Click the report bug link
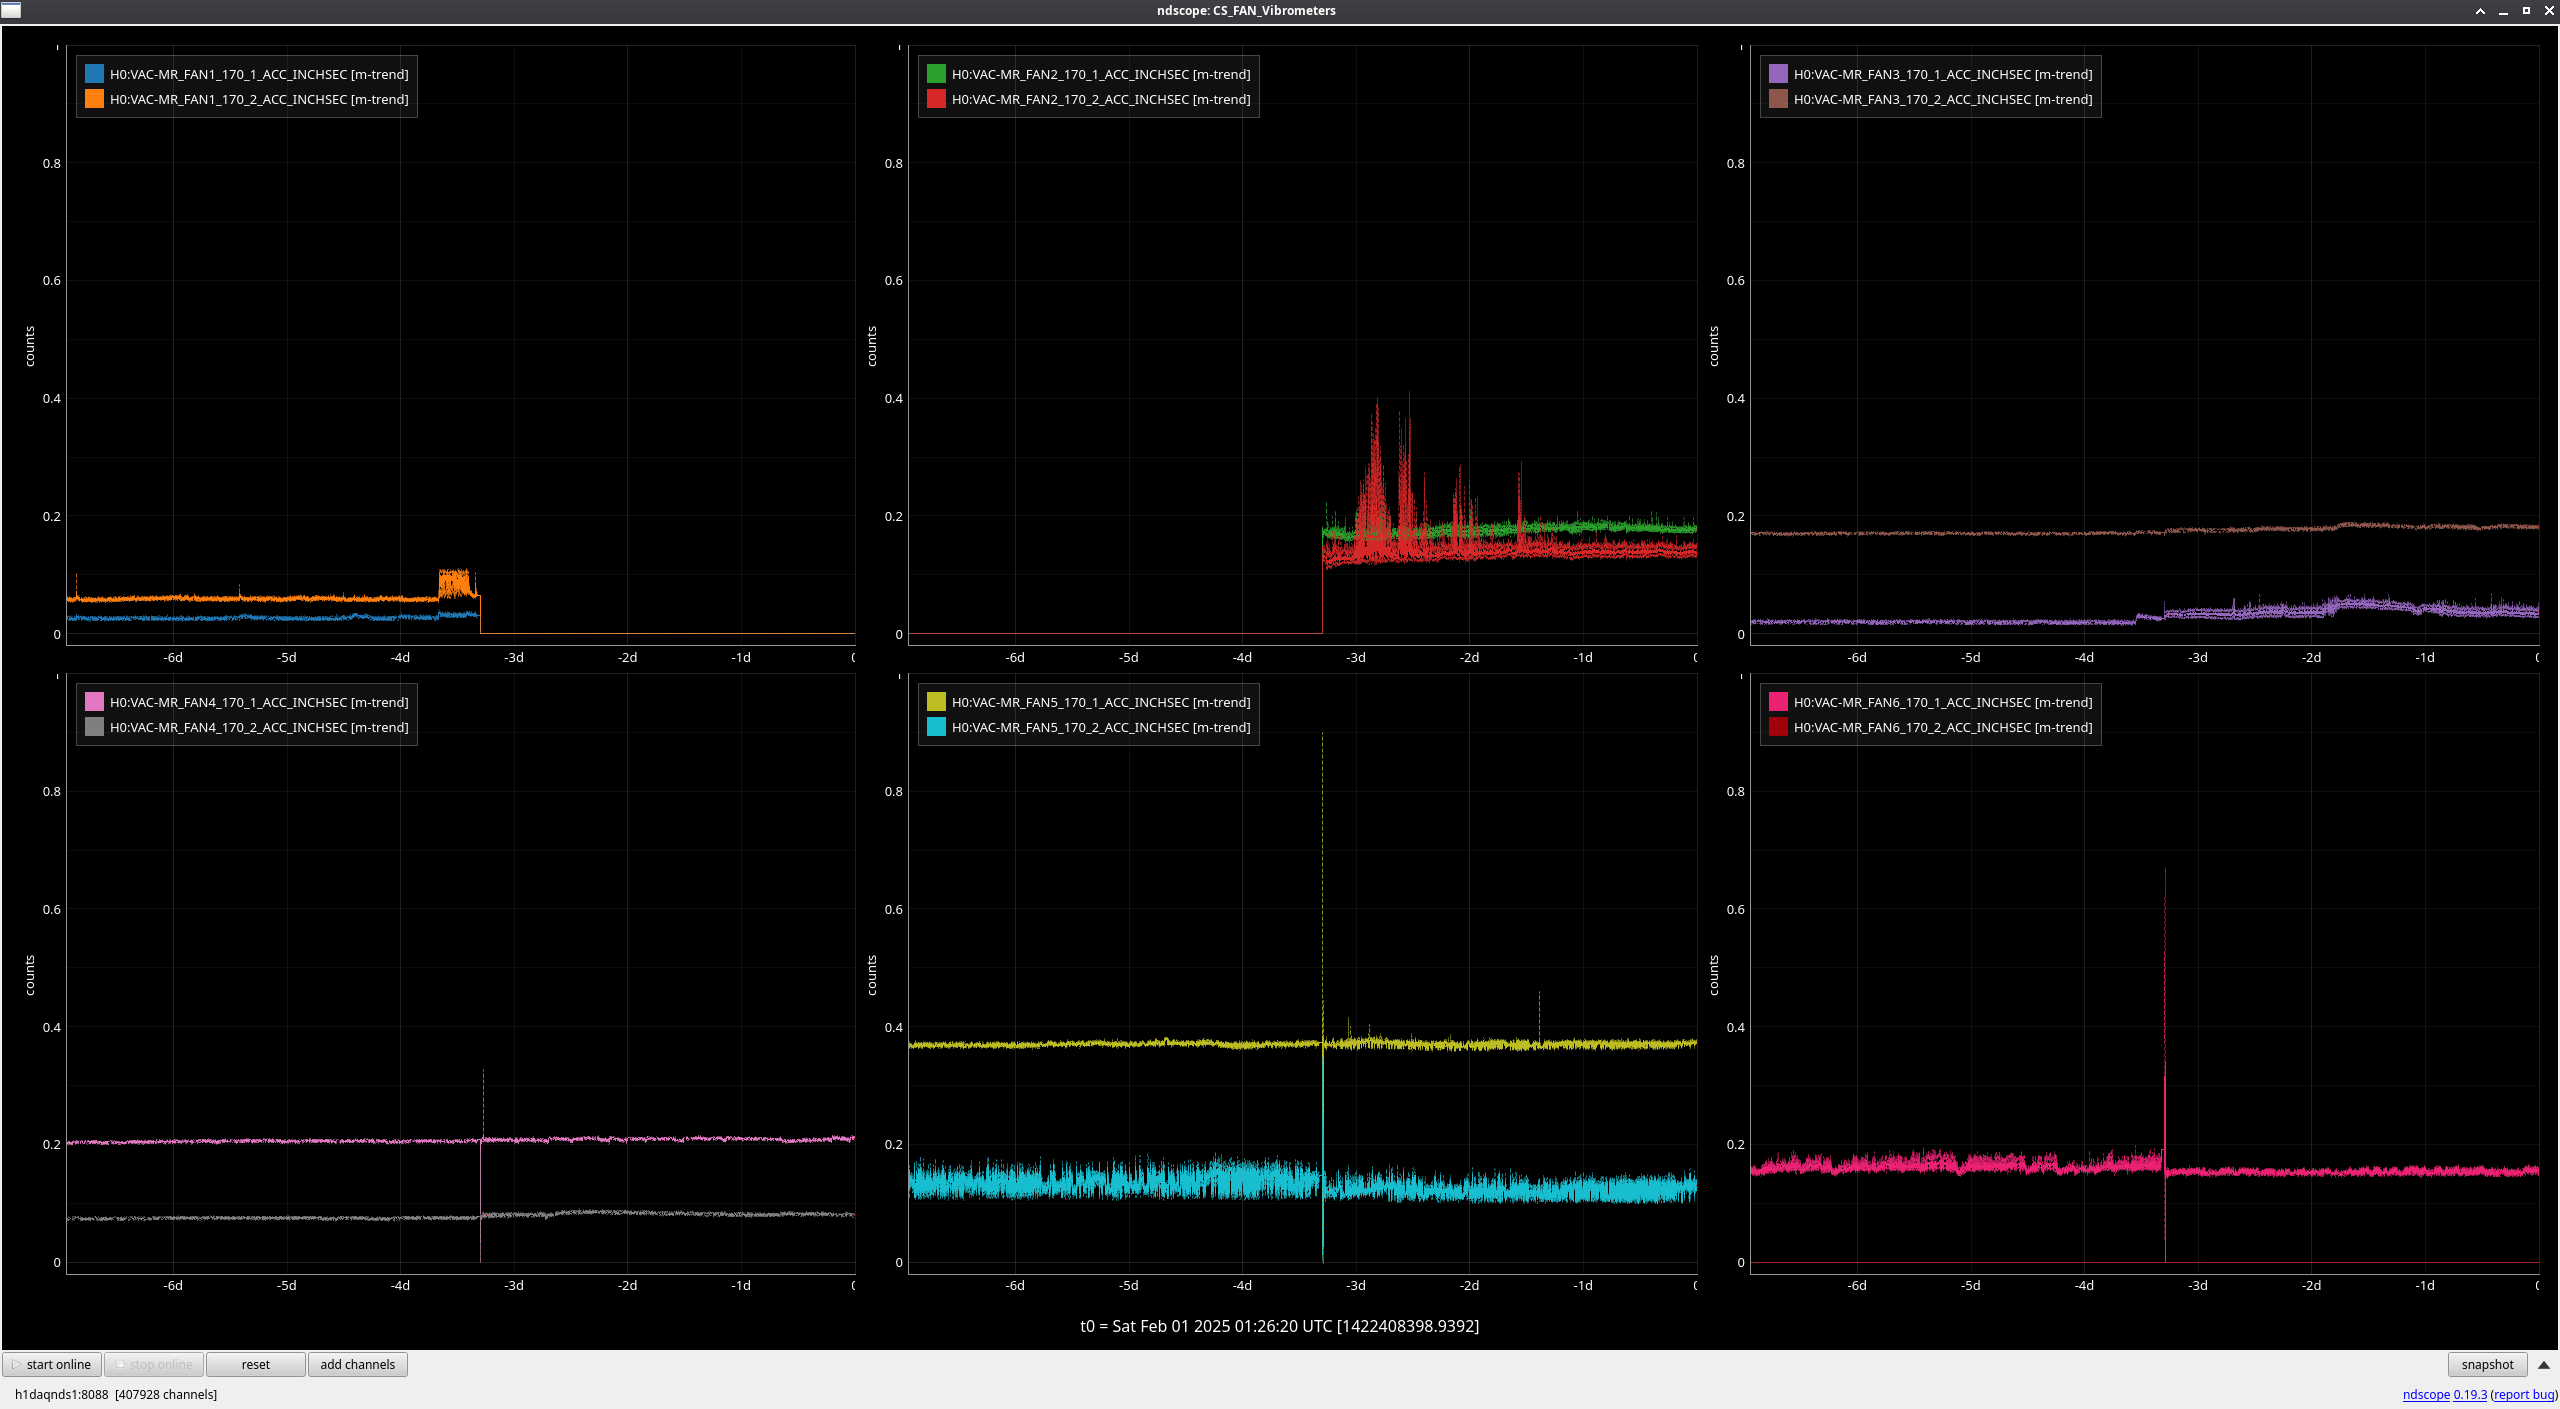 (2524, 1394)
